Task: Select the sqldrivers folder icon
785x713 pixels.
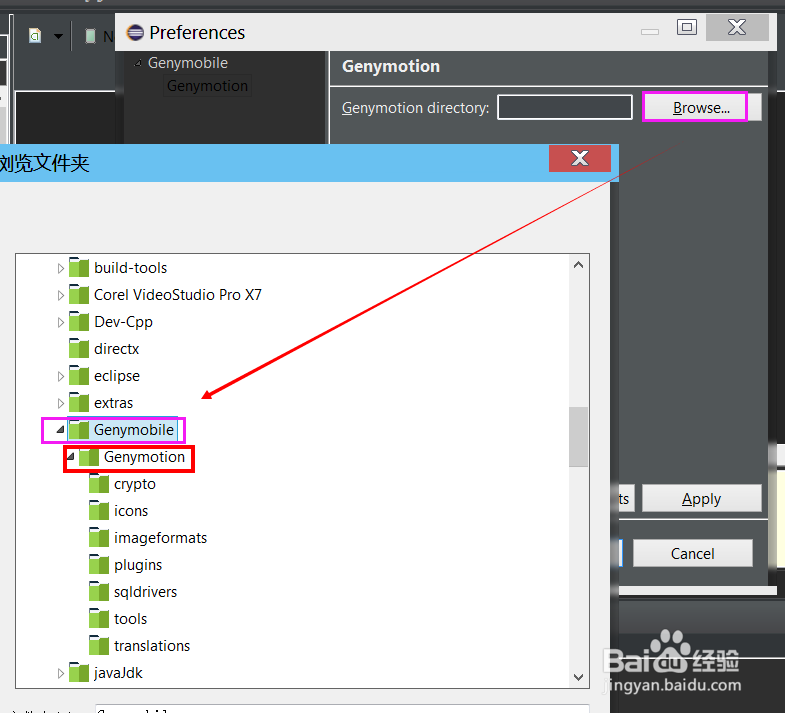Action: click(99, 591)
